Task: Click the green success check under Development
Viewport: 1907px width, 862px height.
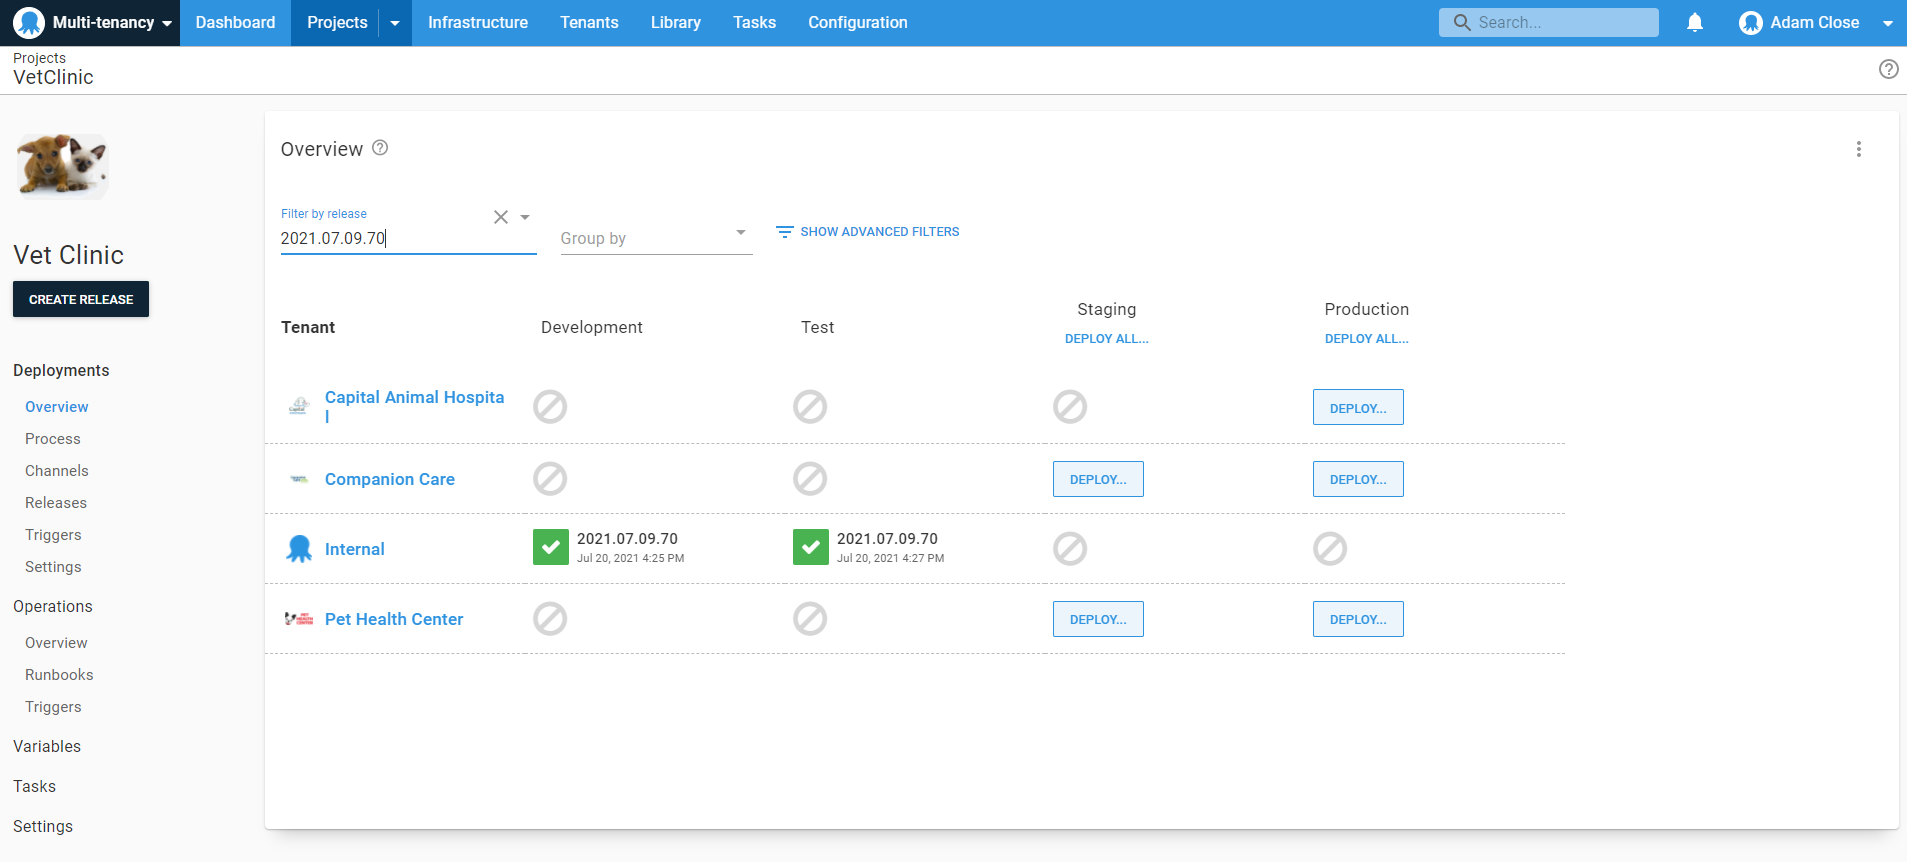Action: click(x=550, y=547)
